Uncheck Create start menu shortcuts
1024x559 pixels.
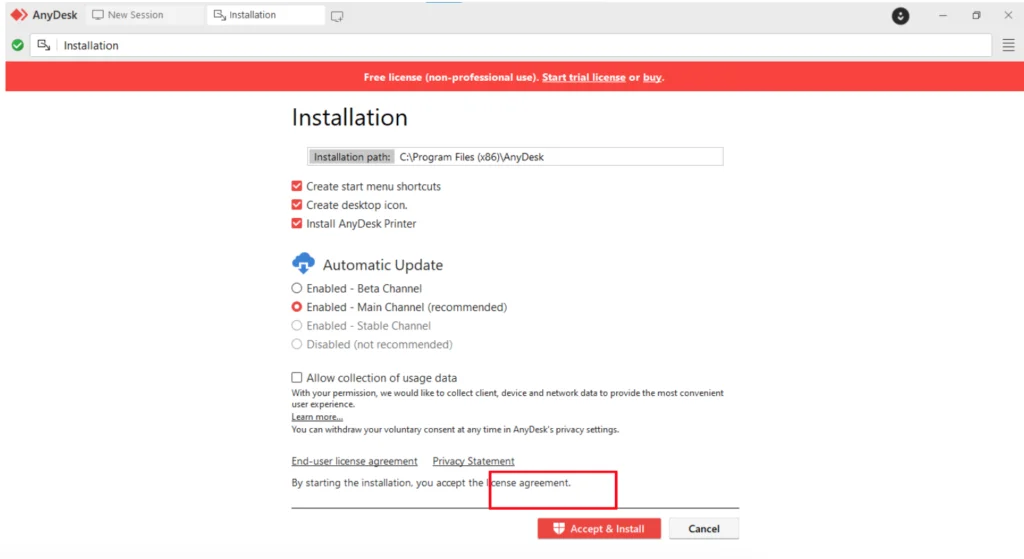296,186
